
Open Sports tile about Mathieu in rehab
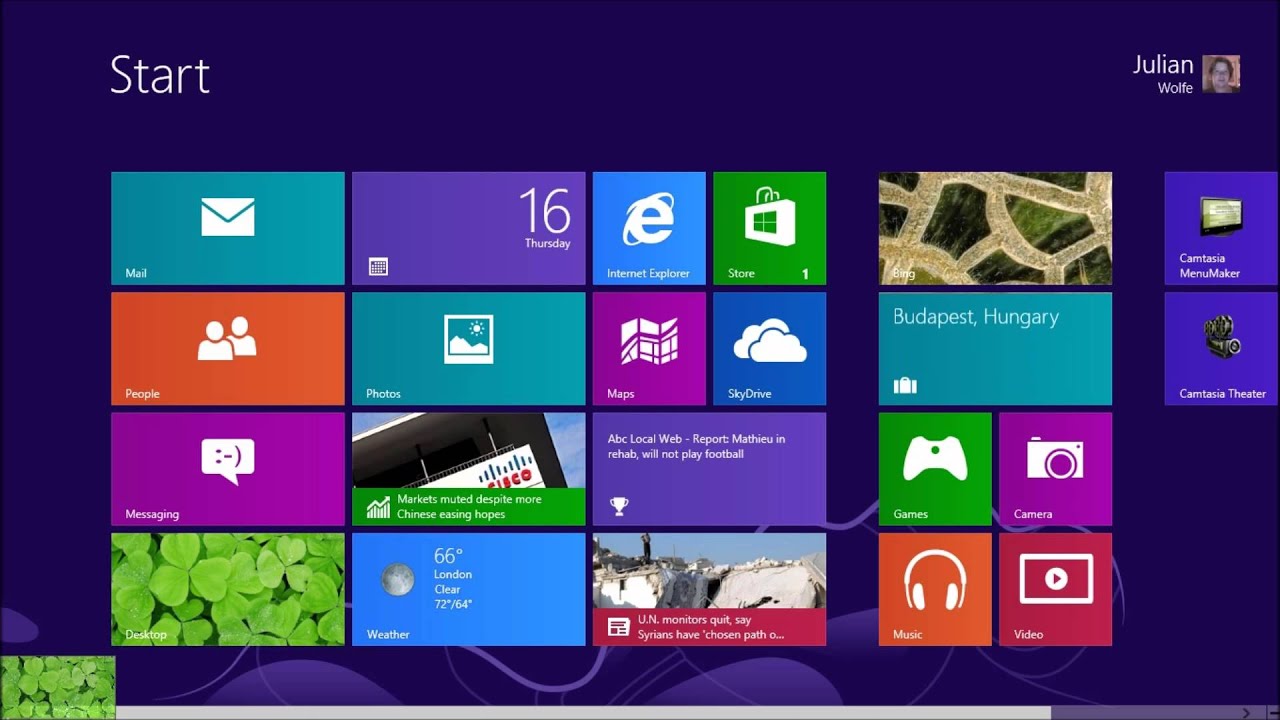pos(709,469)
